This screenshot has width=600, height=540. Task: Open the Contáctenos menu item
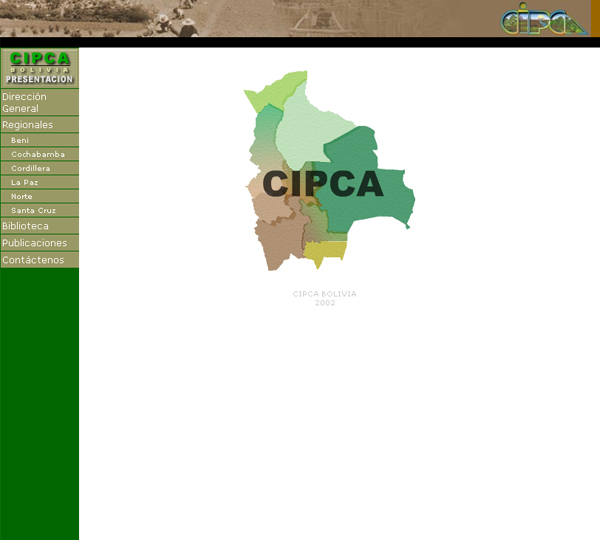click(x=39, y=259)
